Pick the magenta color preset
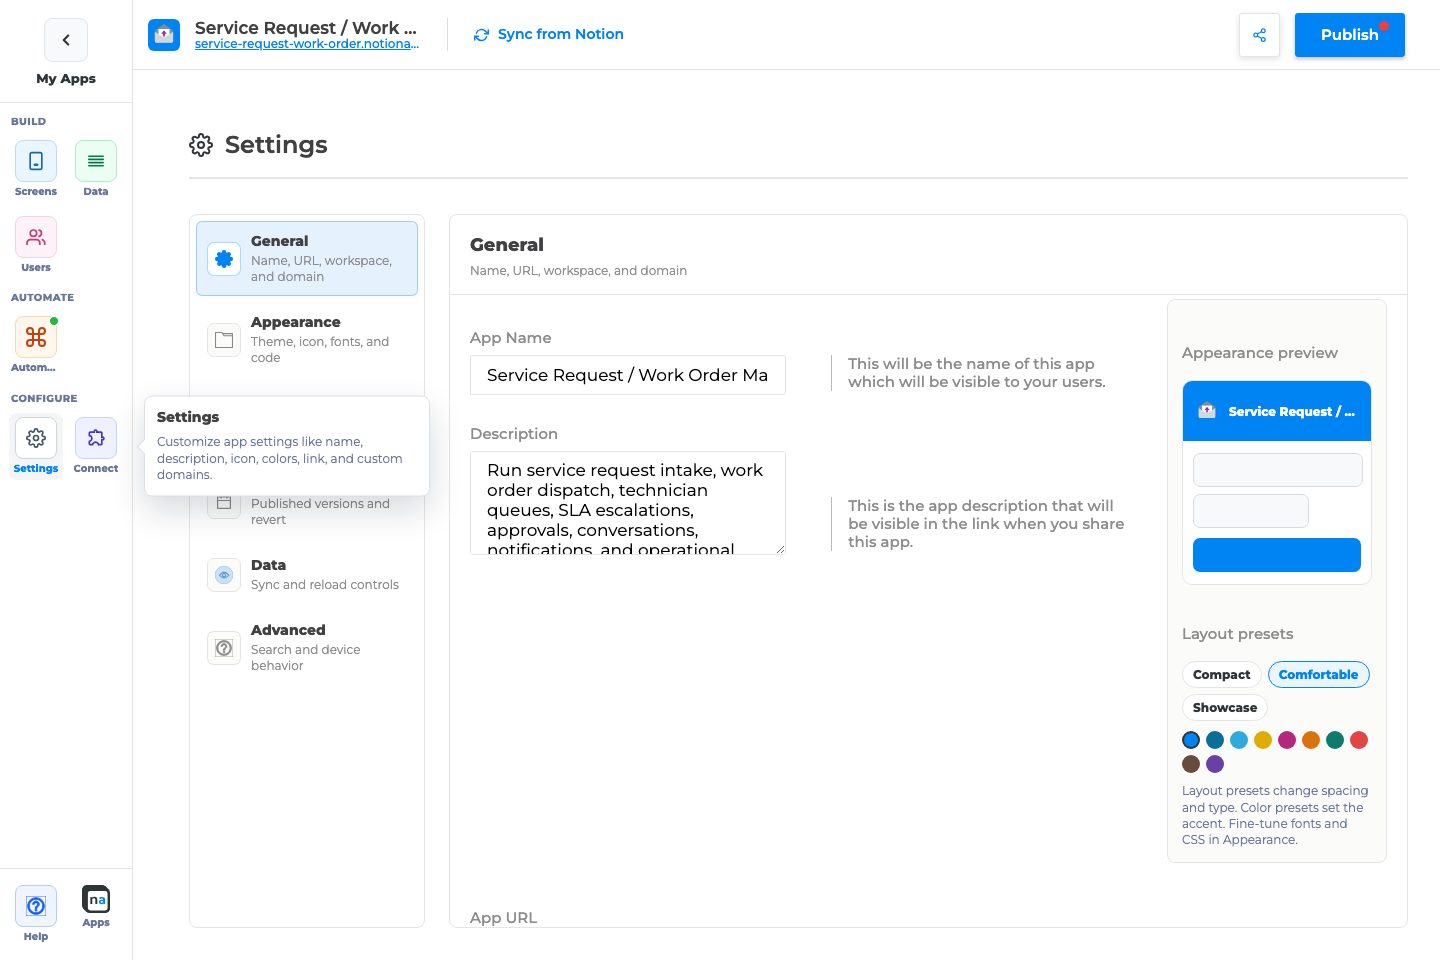This screenshot has width=1440, height=960. pyautogui.click(x=1287, y=740)
